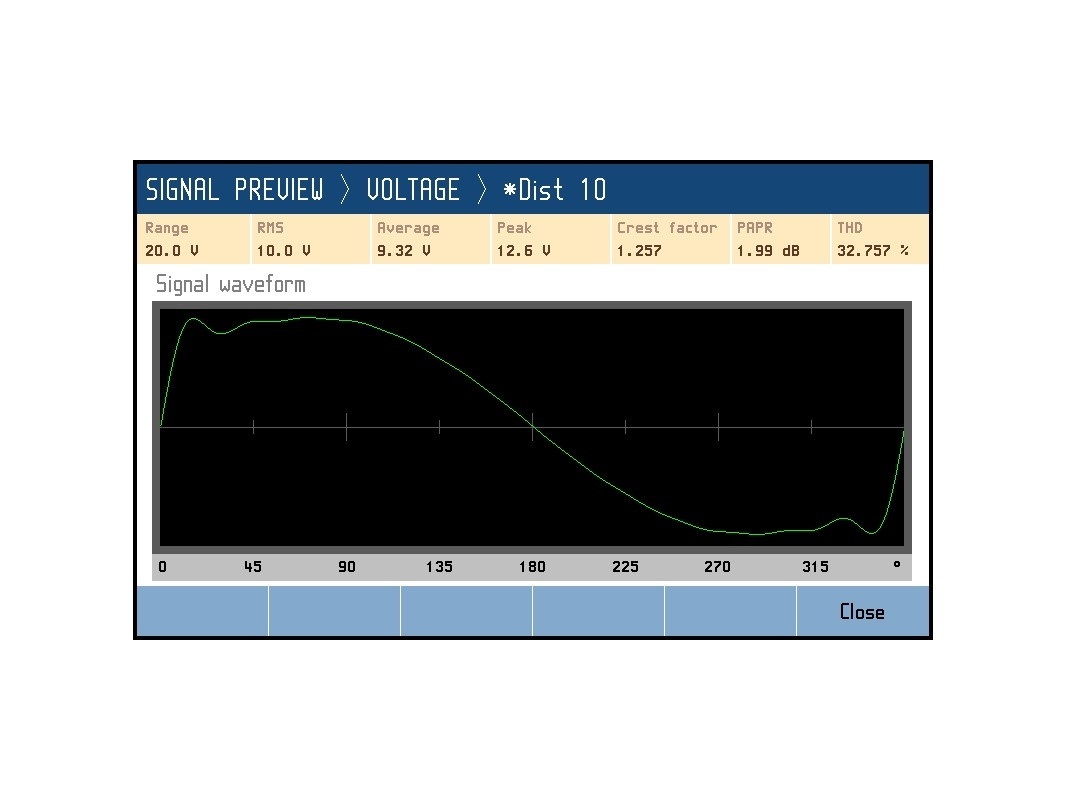Click the chevron before *Dist 10
This screenshot has height=800, width=1067.
tap(481, 190)
